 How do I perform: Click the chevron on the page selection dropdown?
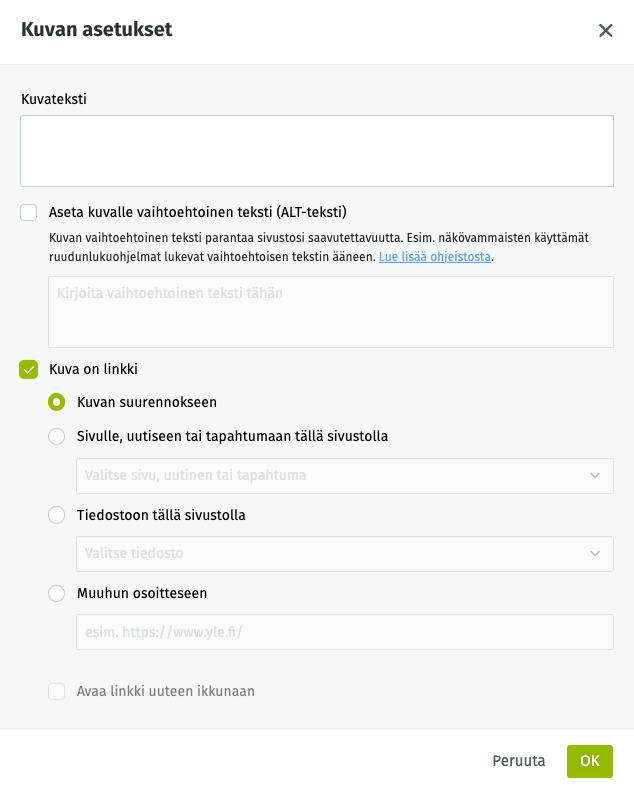coord(595,475)
